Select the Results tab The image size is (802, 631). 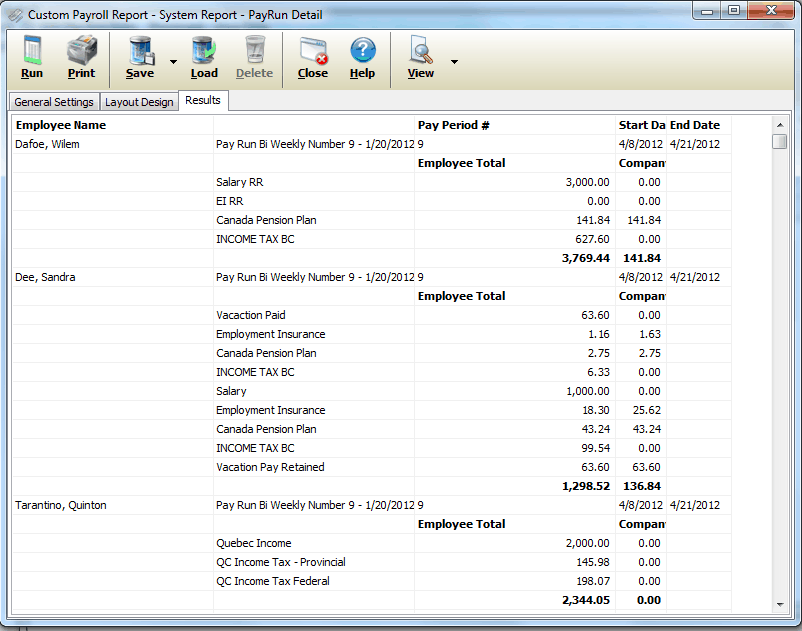(x=203, y=100)
